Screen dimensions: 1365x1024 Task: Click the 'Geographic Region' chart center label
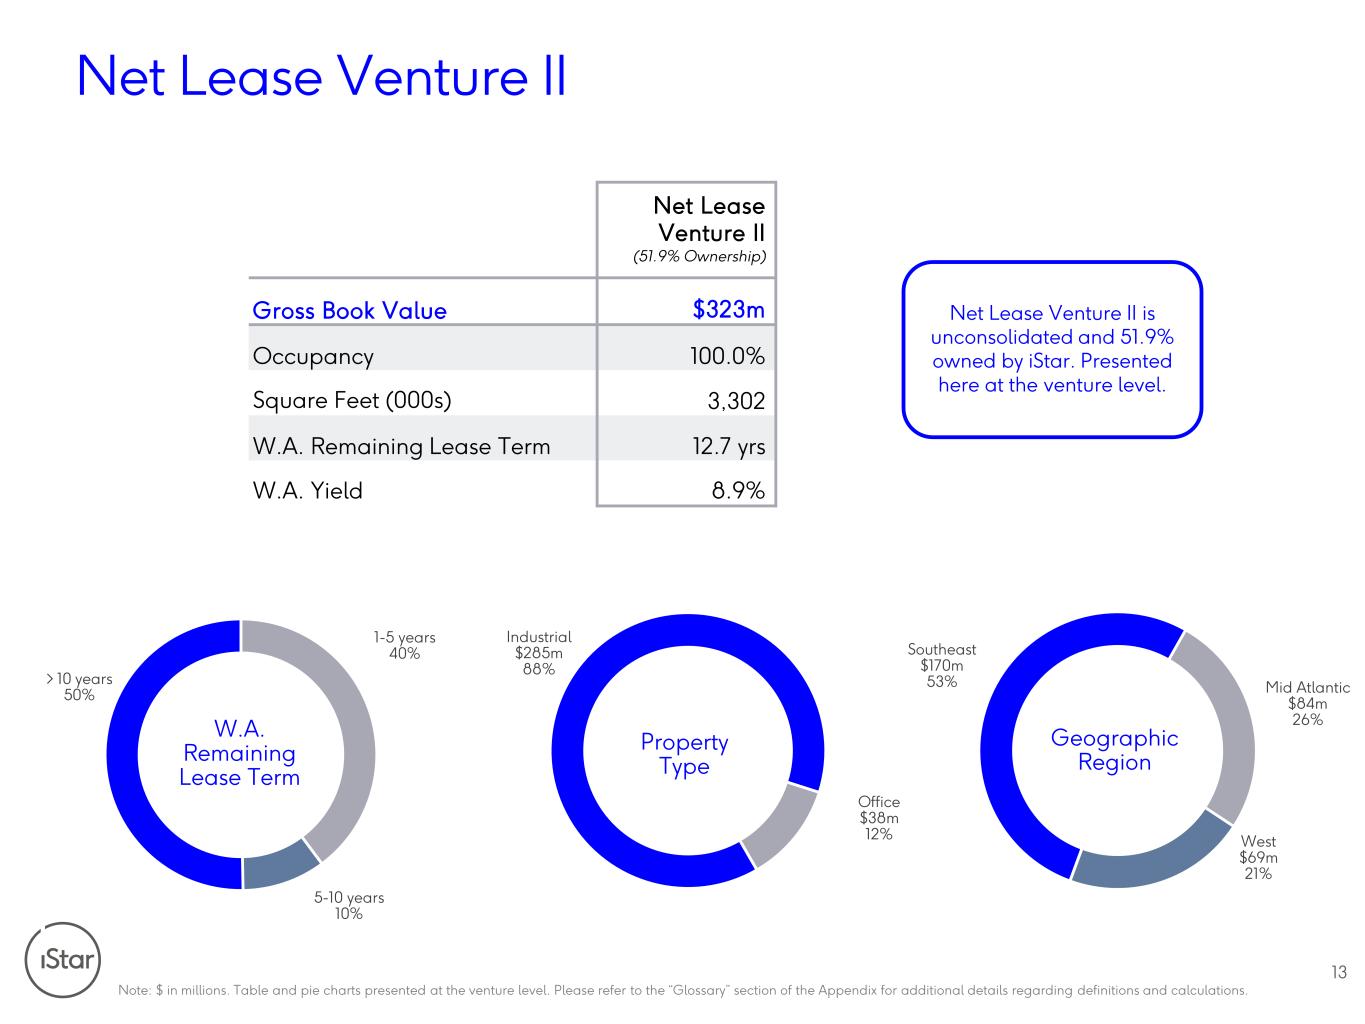coord(1115,750)
